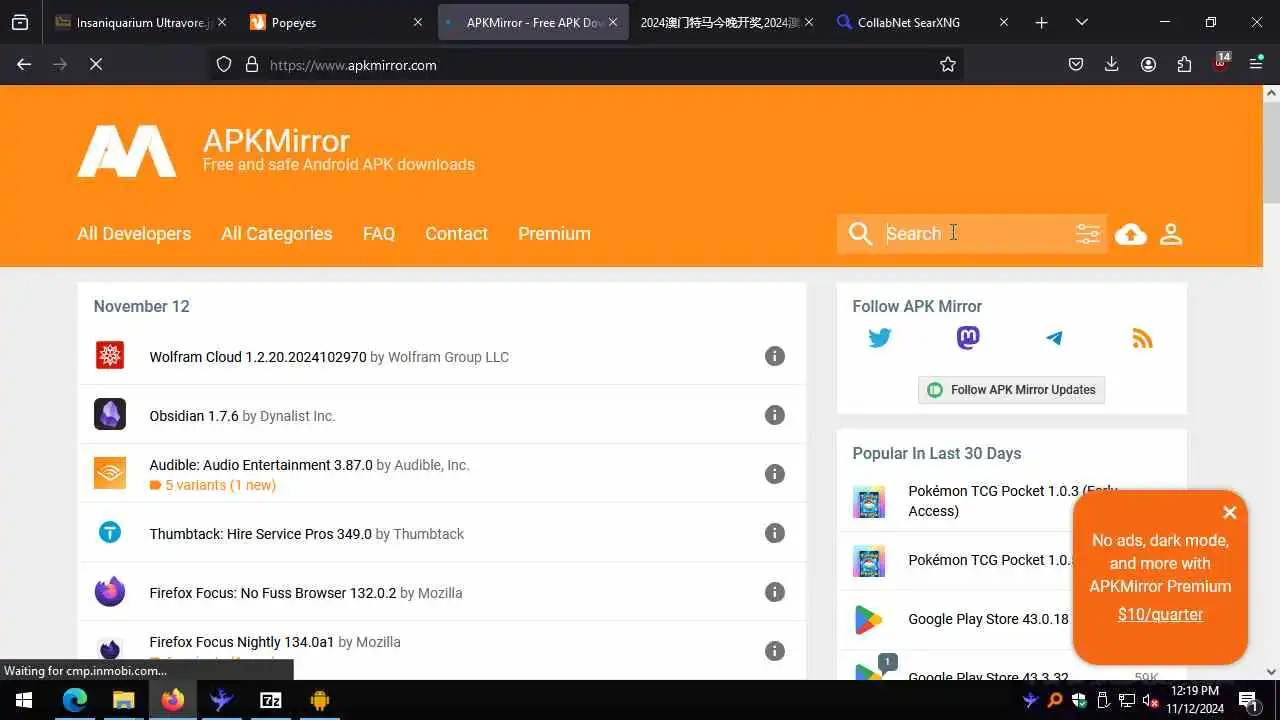The width and height of the screenshot is (1280, 720).
Task: Open the user account login icon
Action: (x=1171, y=234)
